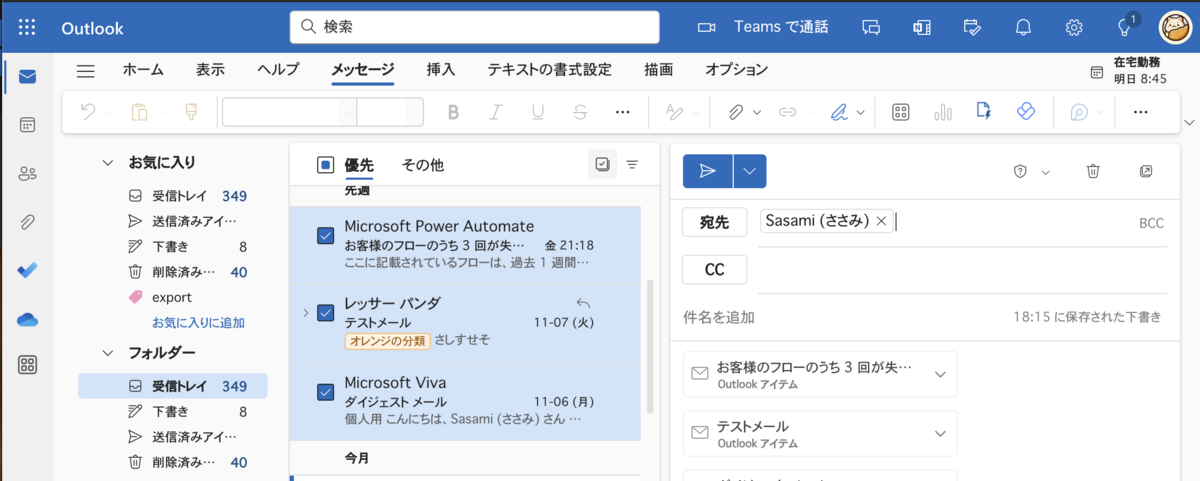Viewport: 1200px width, 481px height.
Task: Click the BCC link
Action: coord(1151,223)
